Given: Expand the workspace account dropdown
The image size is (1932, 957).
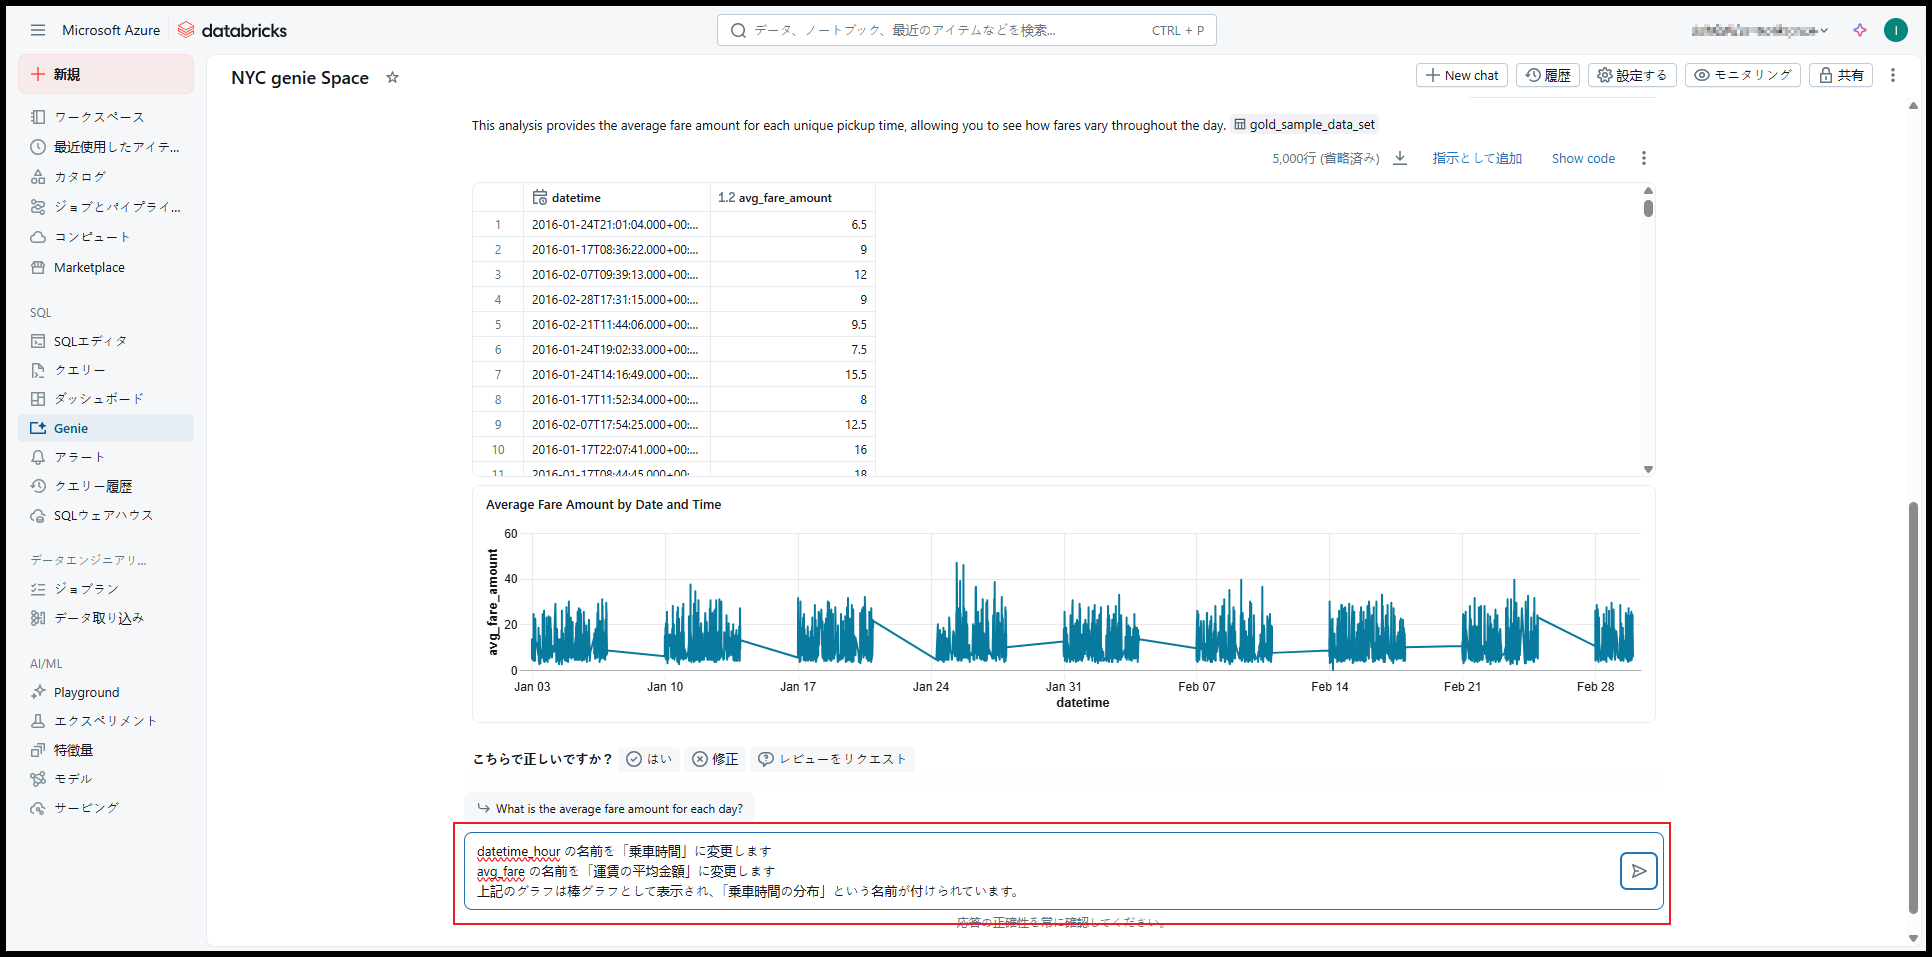Looking at the screenshot, I should click(1759, 30).
